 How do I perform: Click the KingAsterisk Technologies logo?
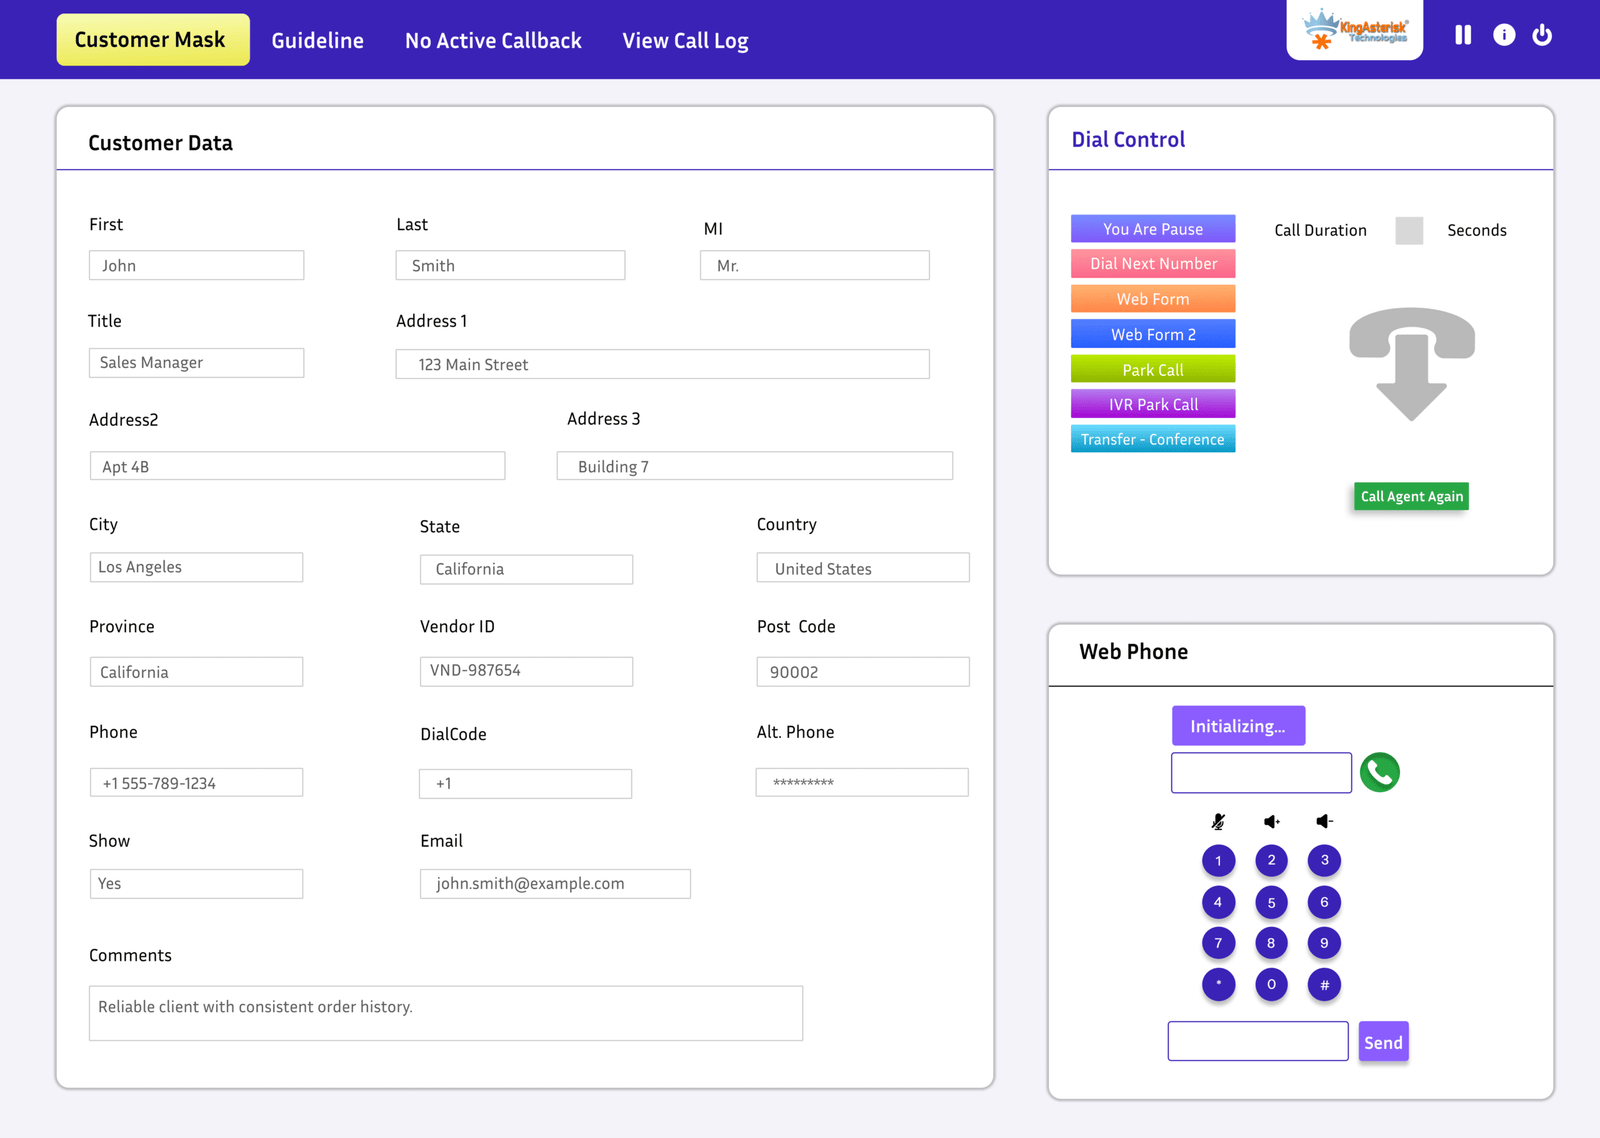click(x=1354, y=29)
